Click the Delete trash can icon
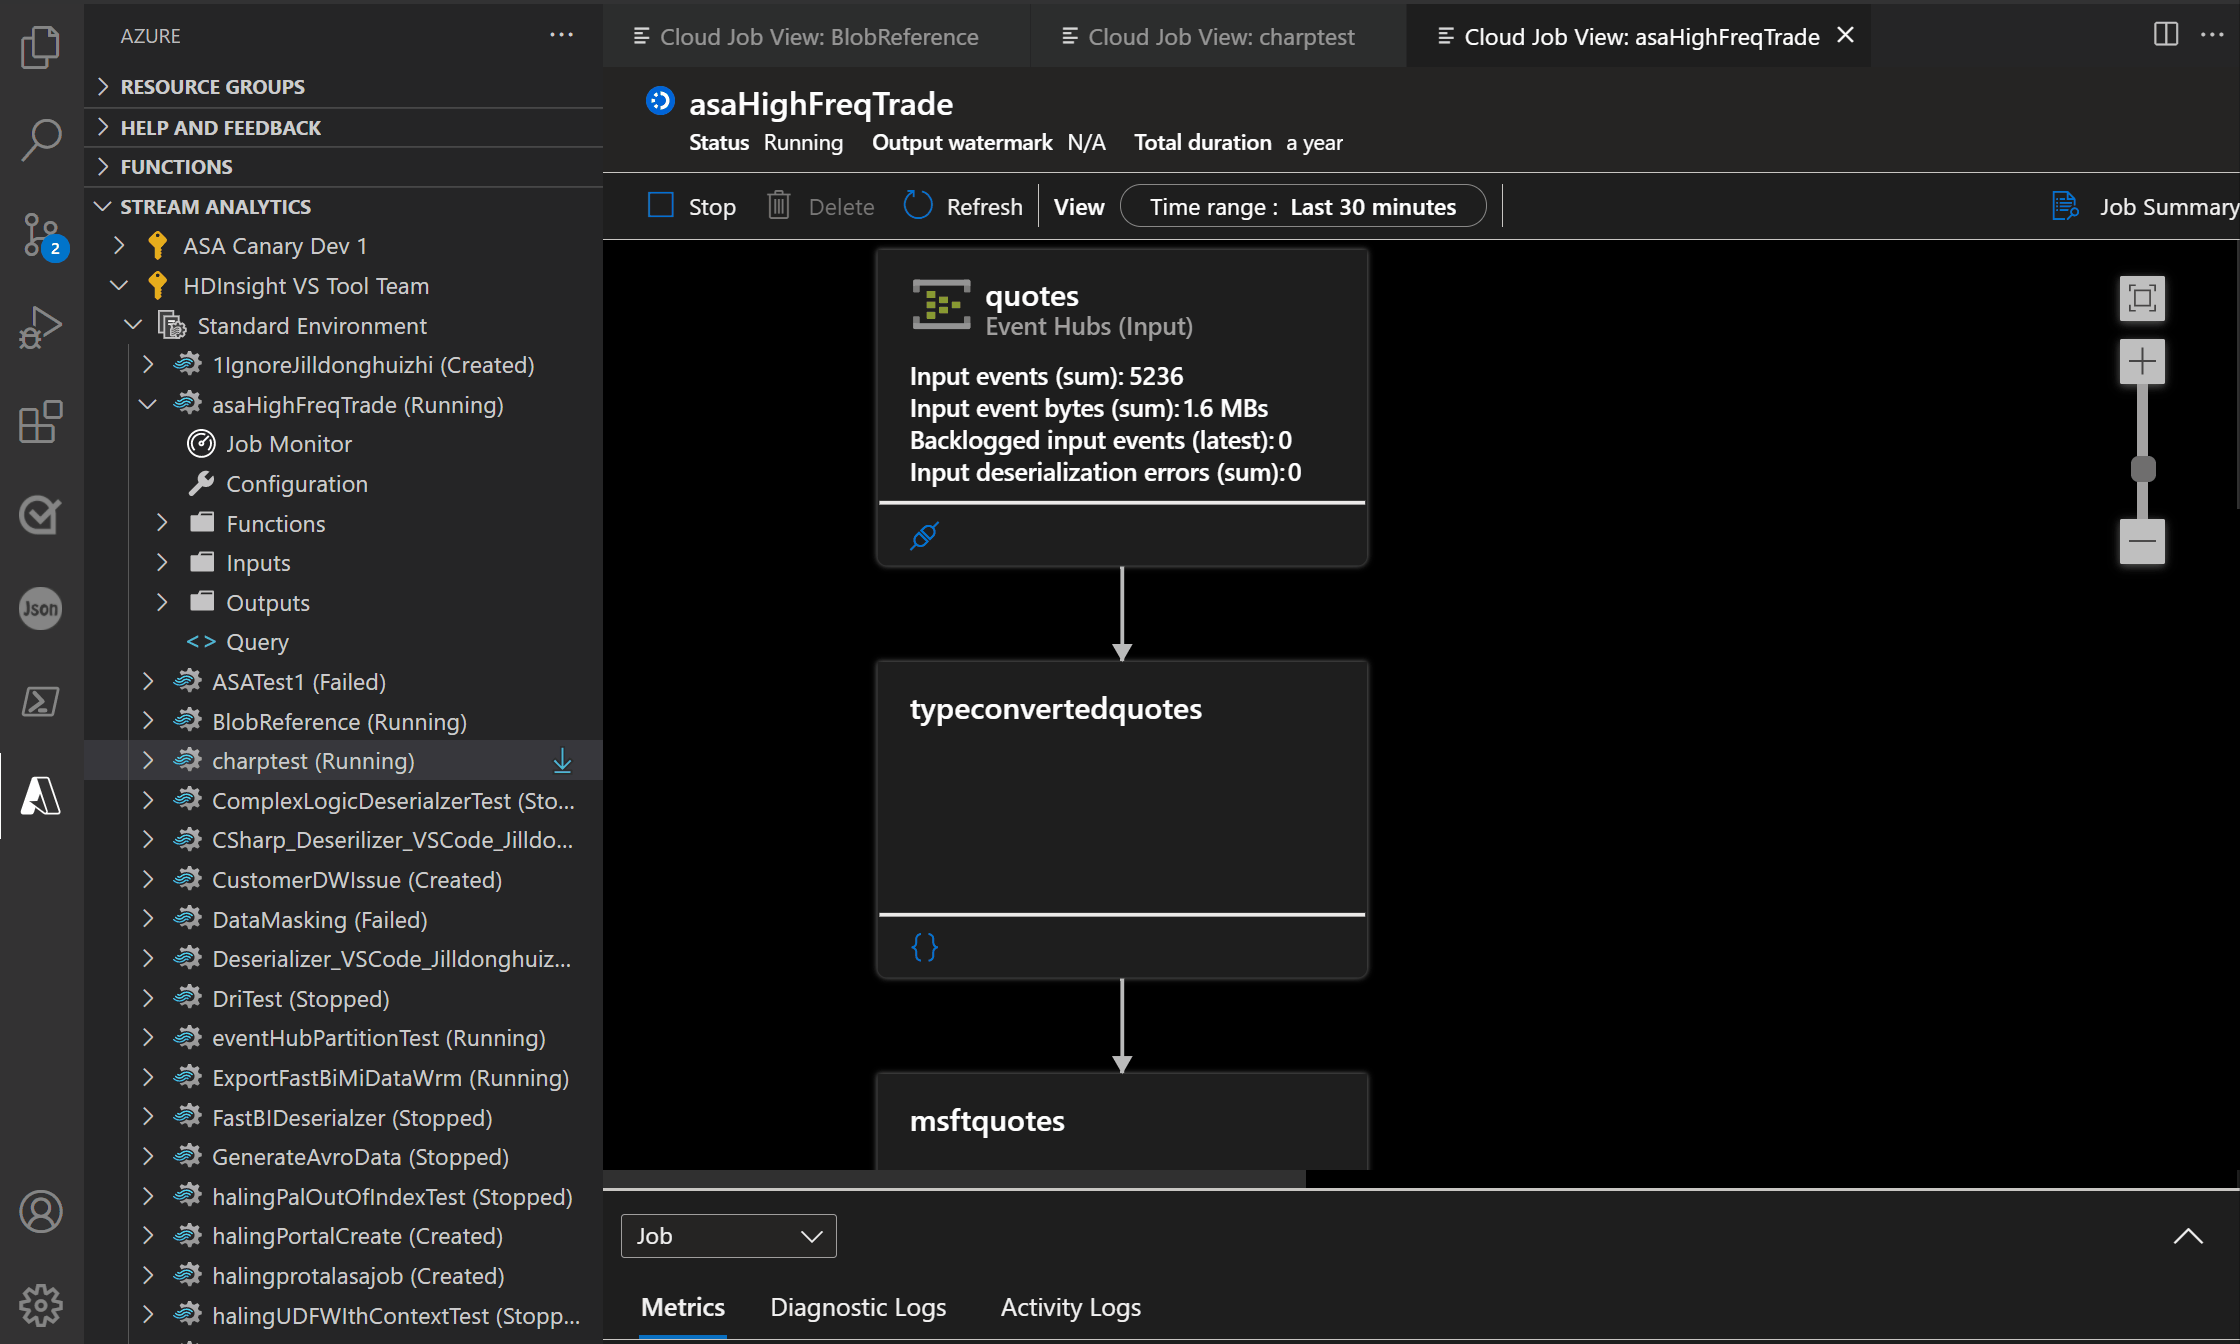The image size is (2240, 1344). point(779,206)
